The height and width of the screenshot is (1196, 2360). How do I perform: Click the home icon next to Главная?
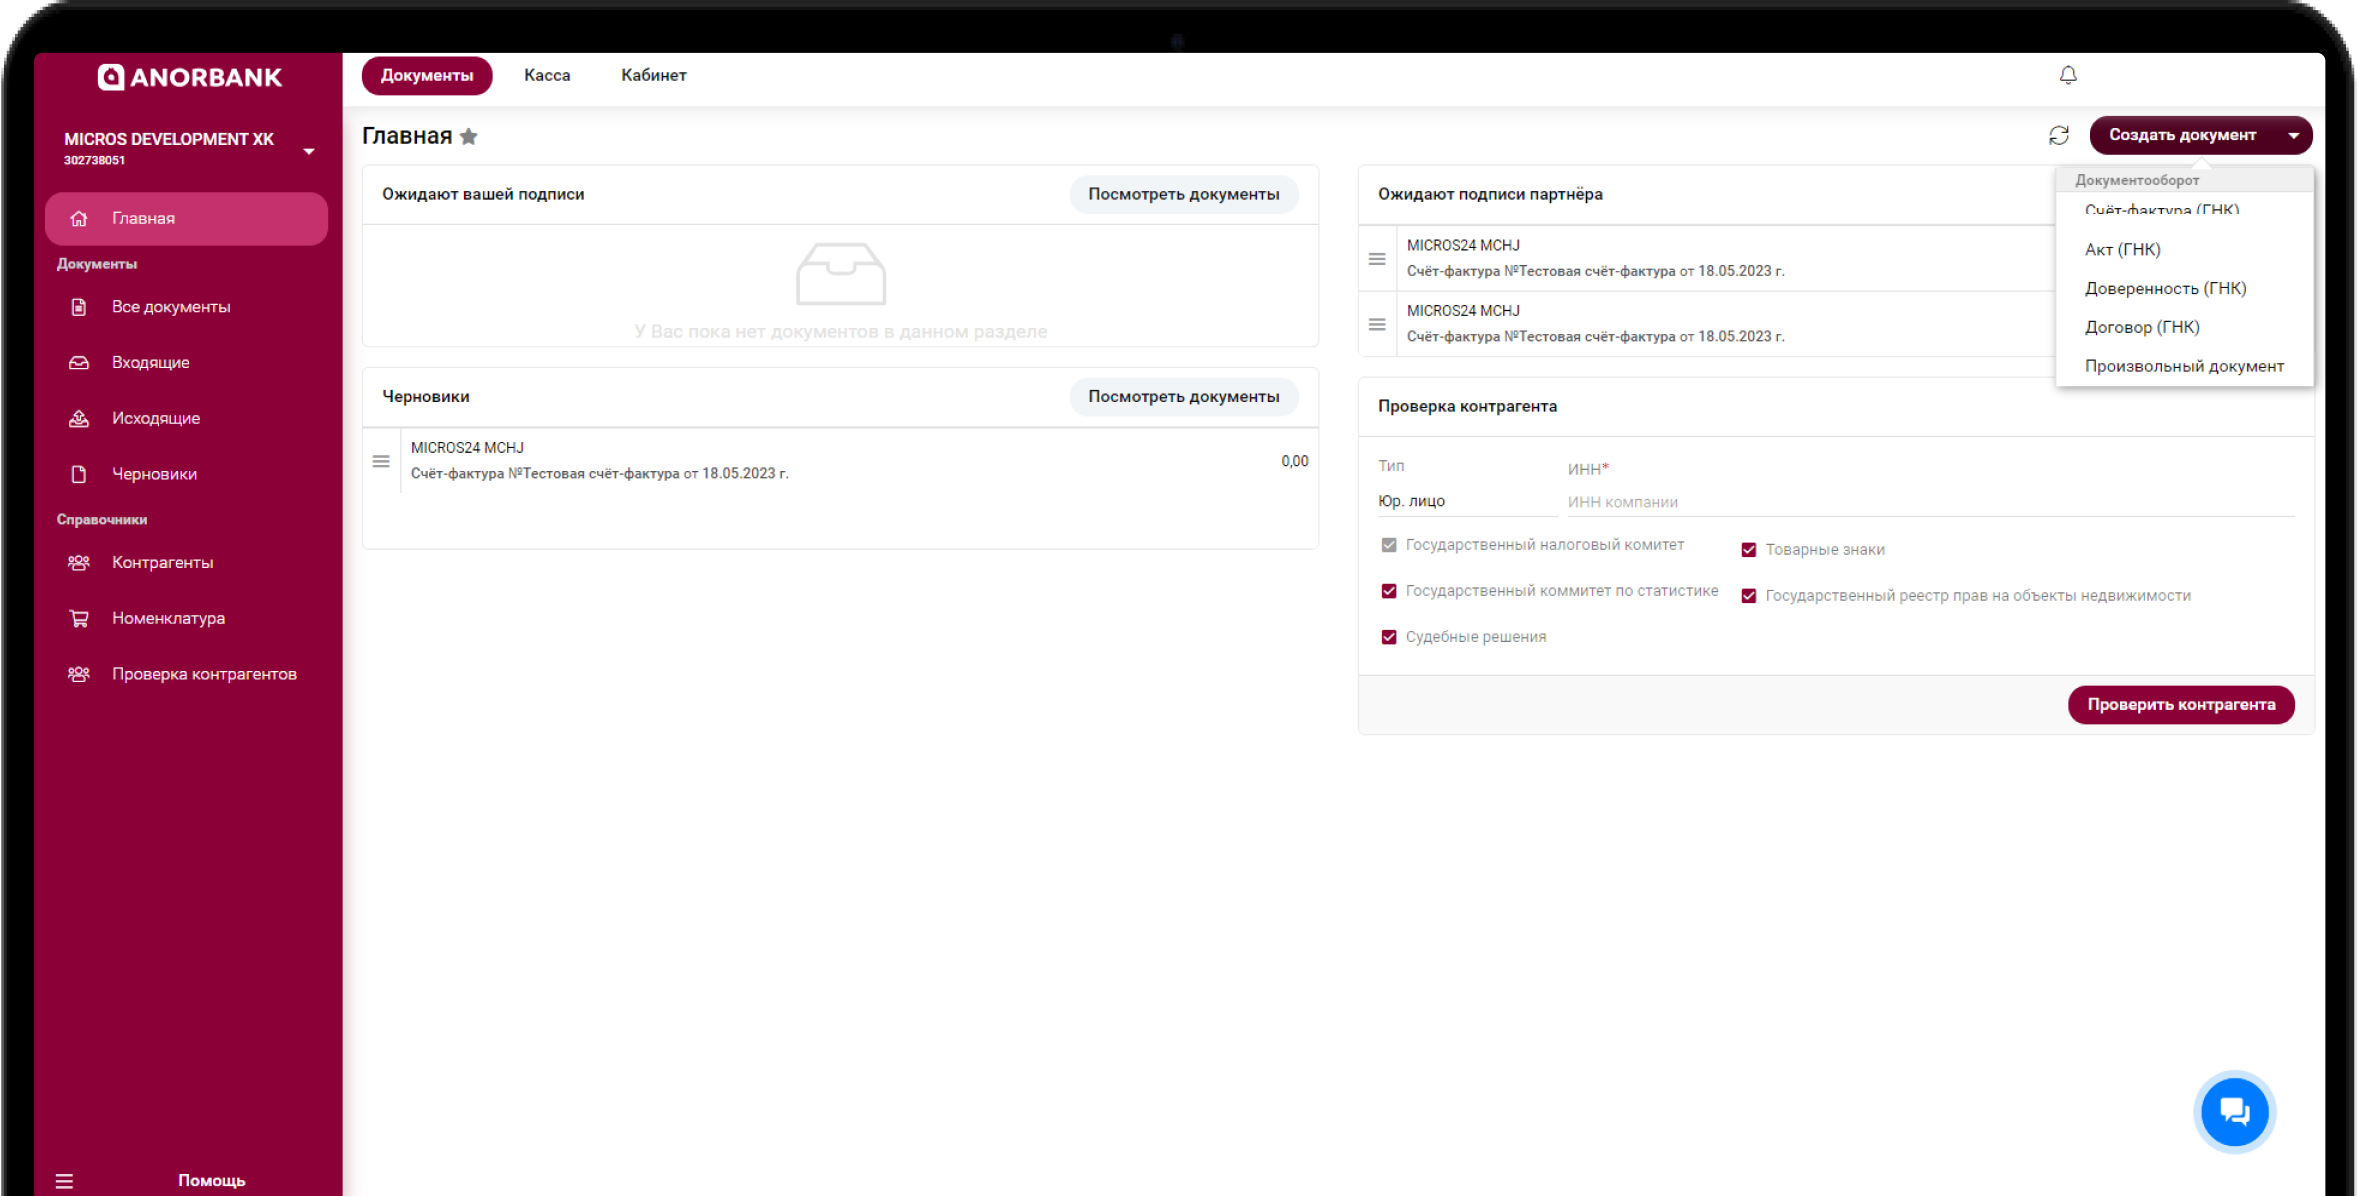pos(79,218)
